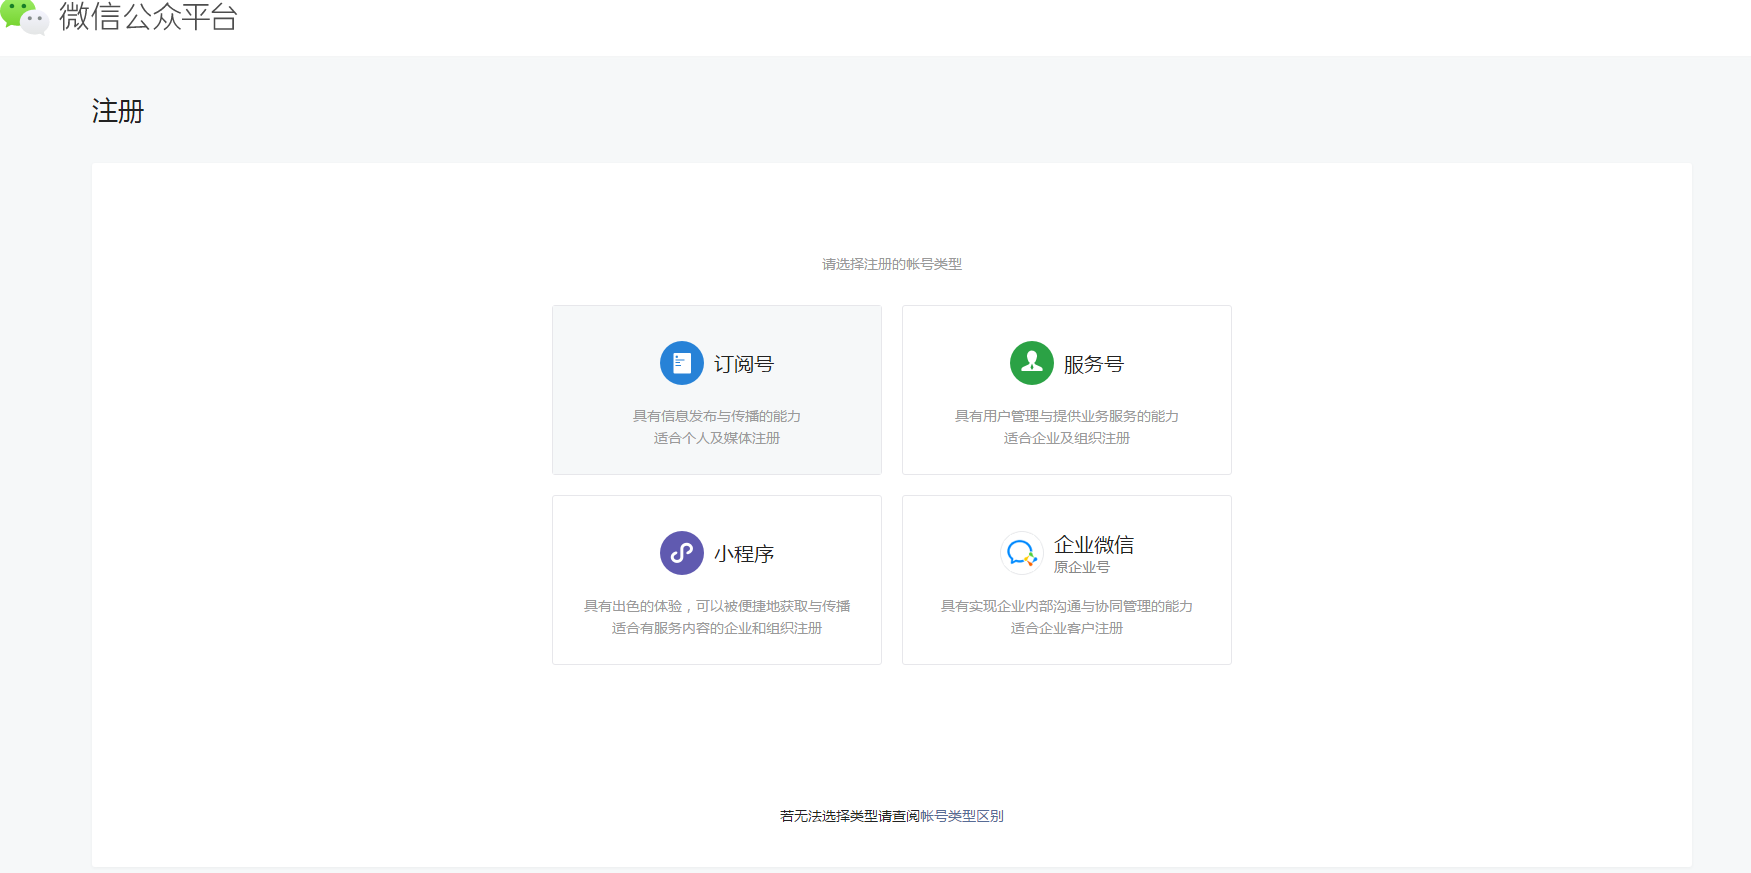Click text 适合企业及组织注册
This screenshot has width=1751, height=873.
point(1067,438)
